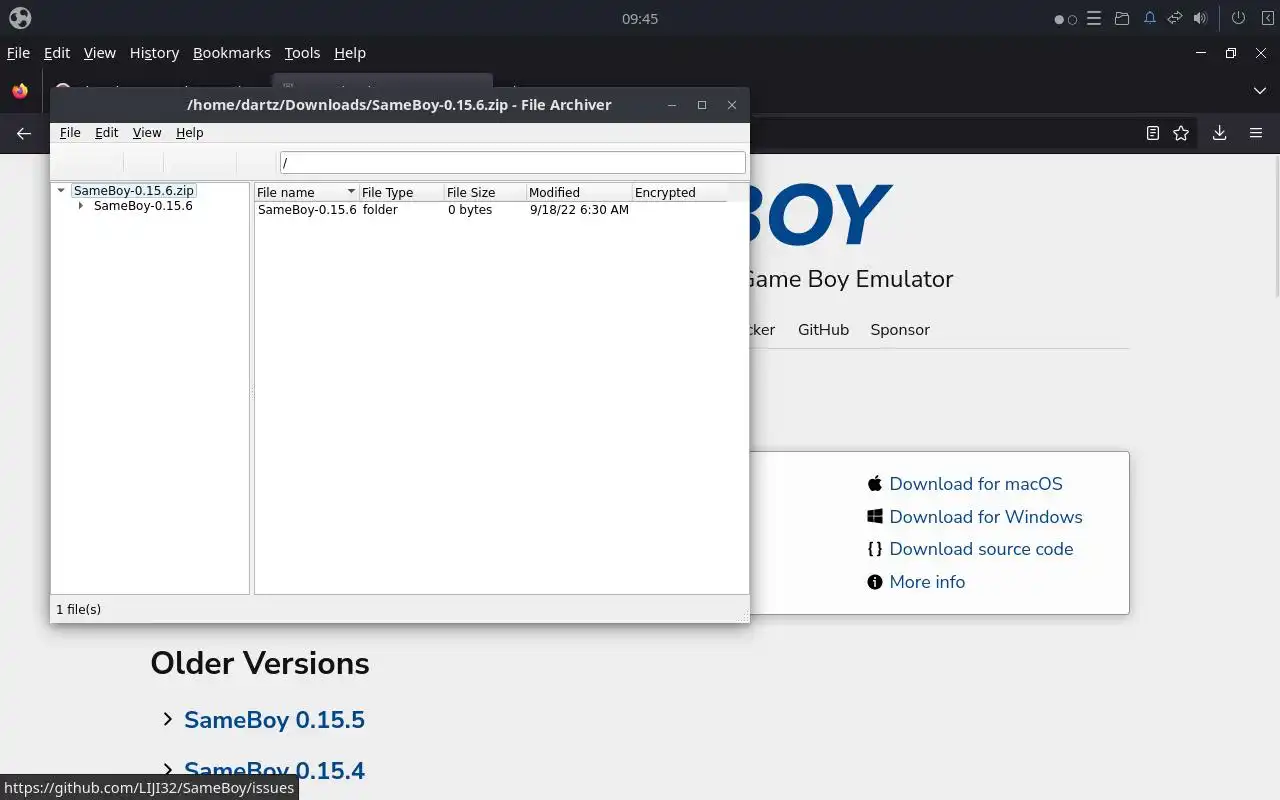This screenshot has height=800, width=1280.
Task: Expand the SameBoy-0.15.6 folder in the tree
Action: click(80, 206)
